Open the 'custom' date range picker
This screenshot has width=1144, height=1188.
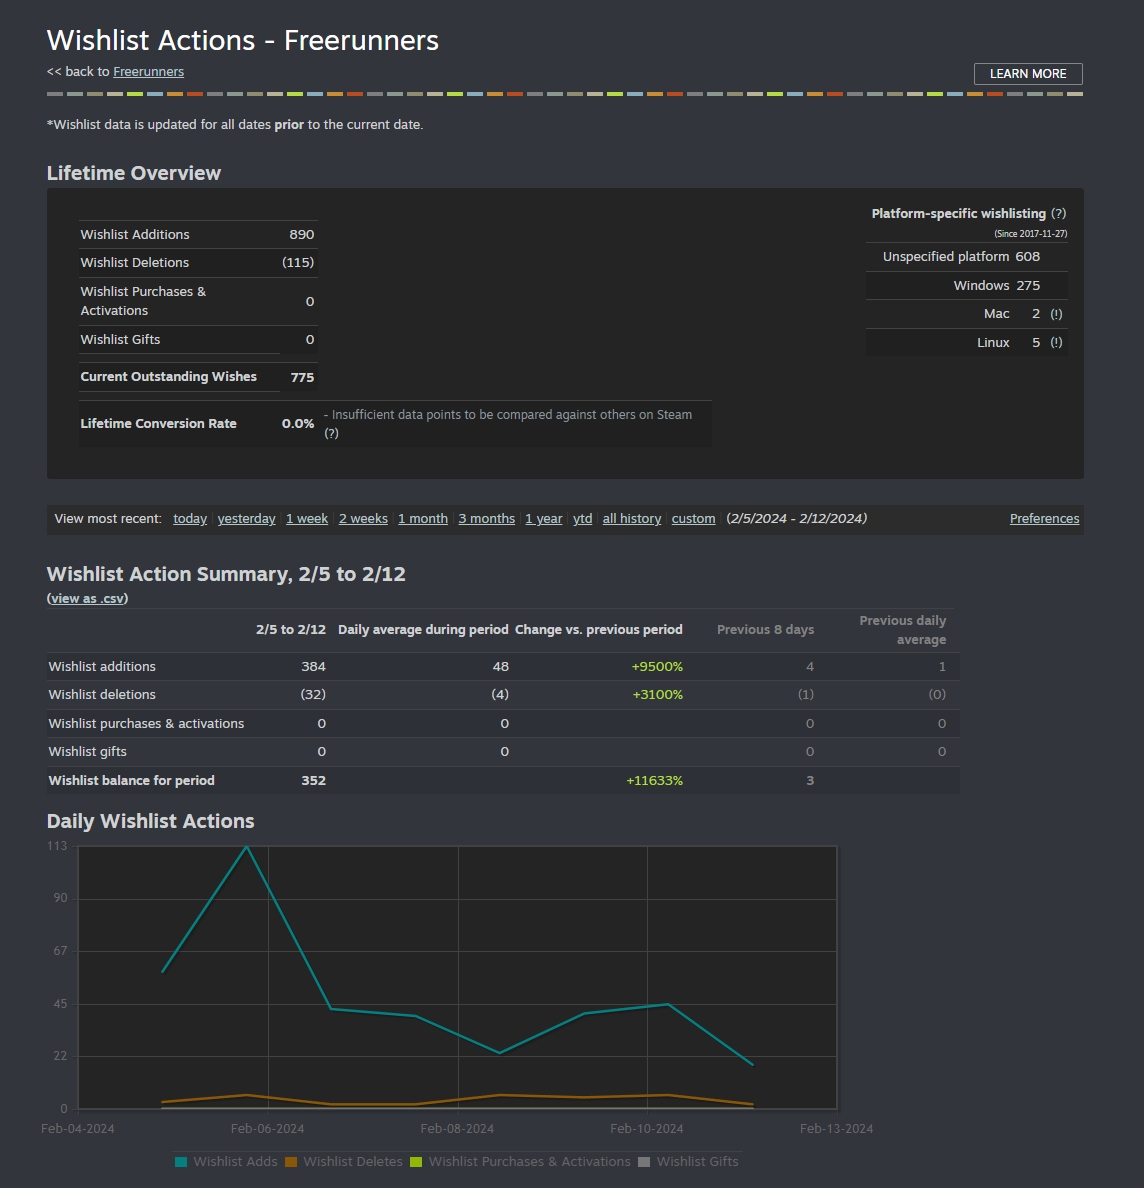coord(693,519)
